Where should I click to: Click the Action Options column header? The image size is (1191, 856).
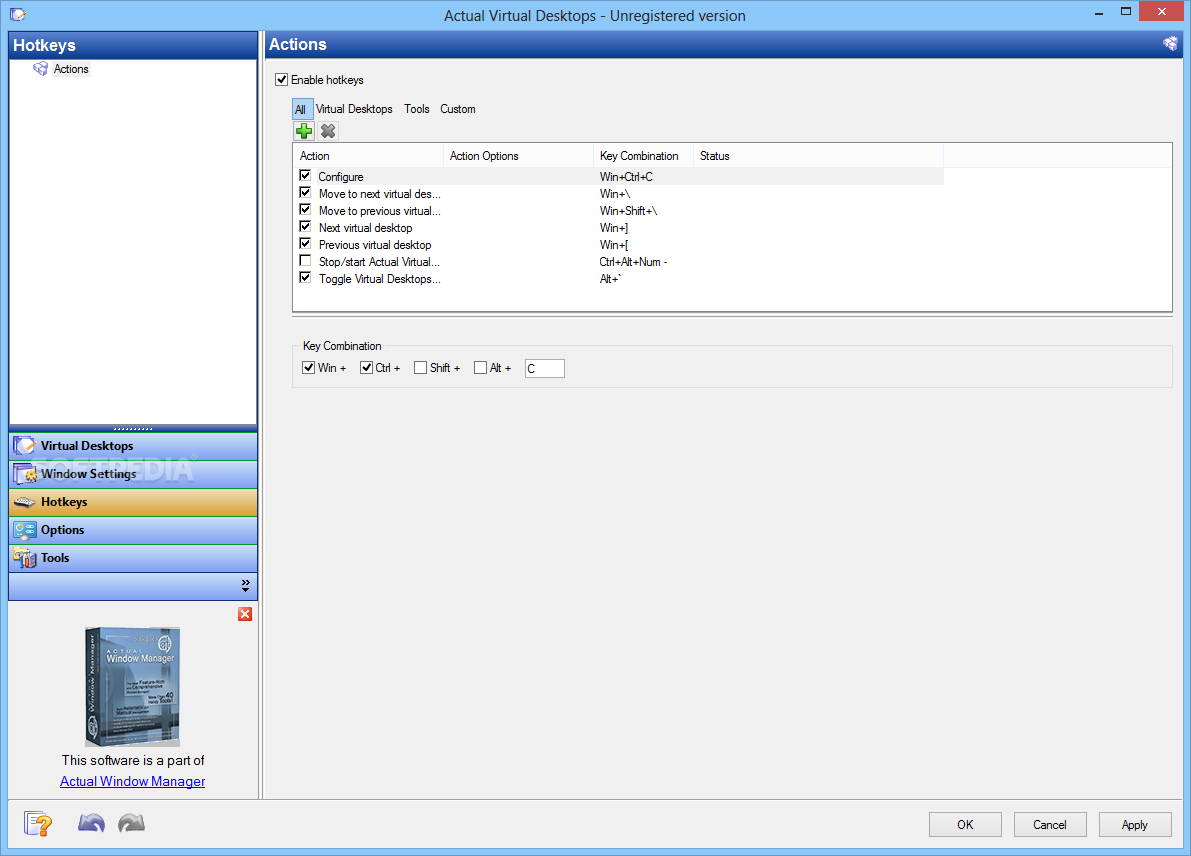[518, 156]
